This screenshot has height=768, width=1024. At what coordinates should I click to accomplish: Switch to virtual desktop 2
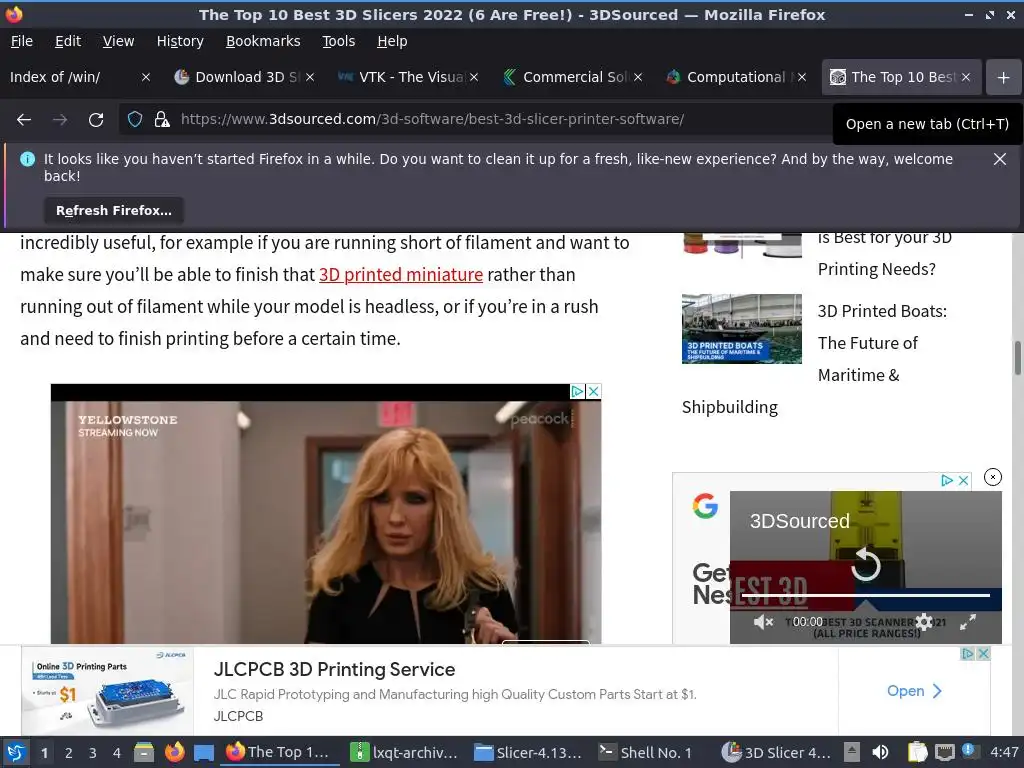point(69,753)
